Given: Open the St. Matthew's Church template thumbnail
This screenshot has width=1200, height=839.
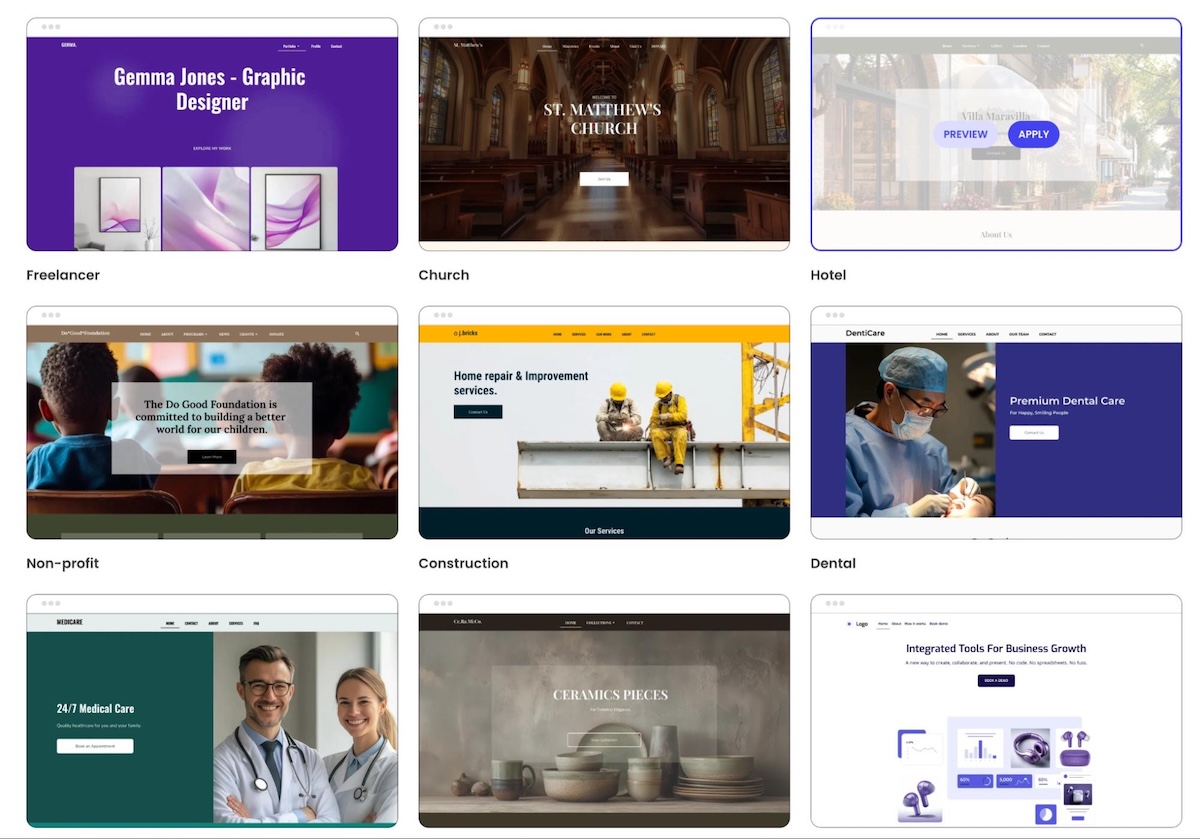Looking at the screenshot, I should click(604, 134).
